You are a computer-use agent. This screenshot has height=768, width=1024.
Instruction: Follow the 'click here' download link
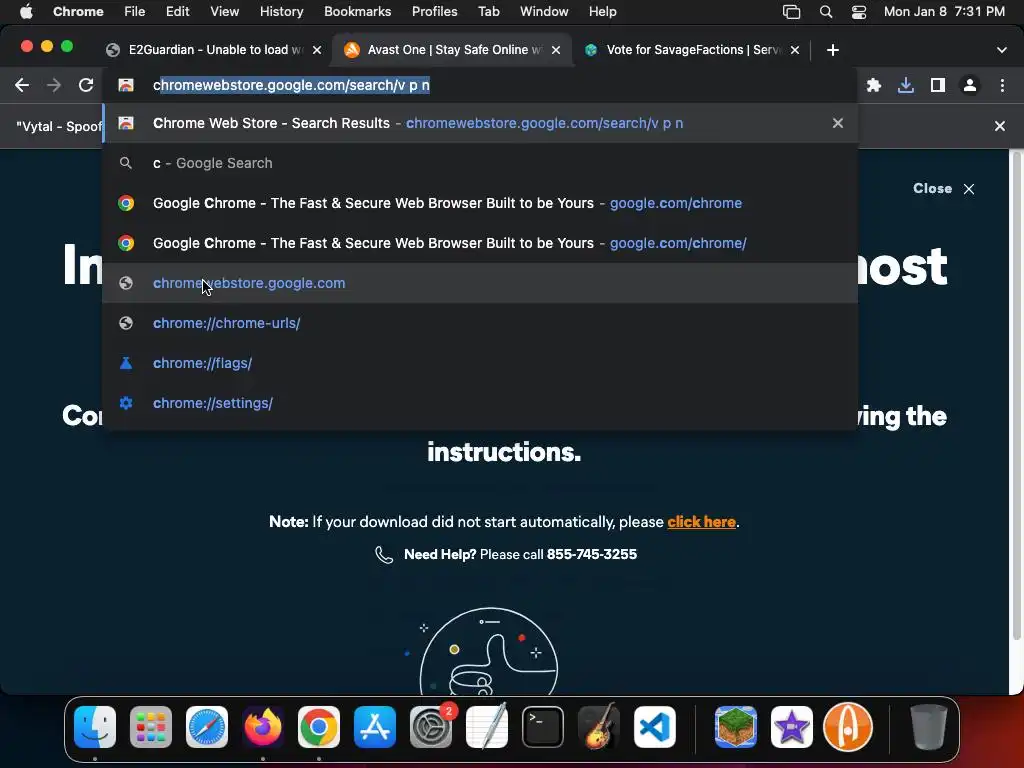click(x=701, y=522)
